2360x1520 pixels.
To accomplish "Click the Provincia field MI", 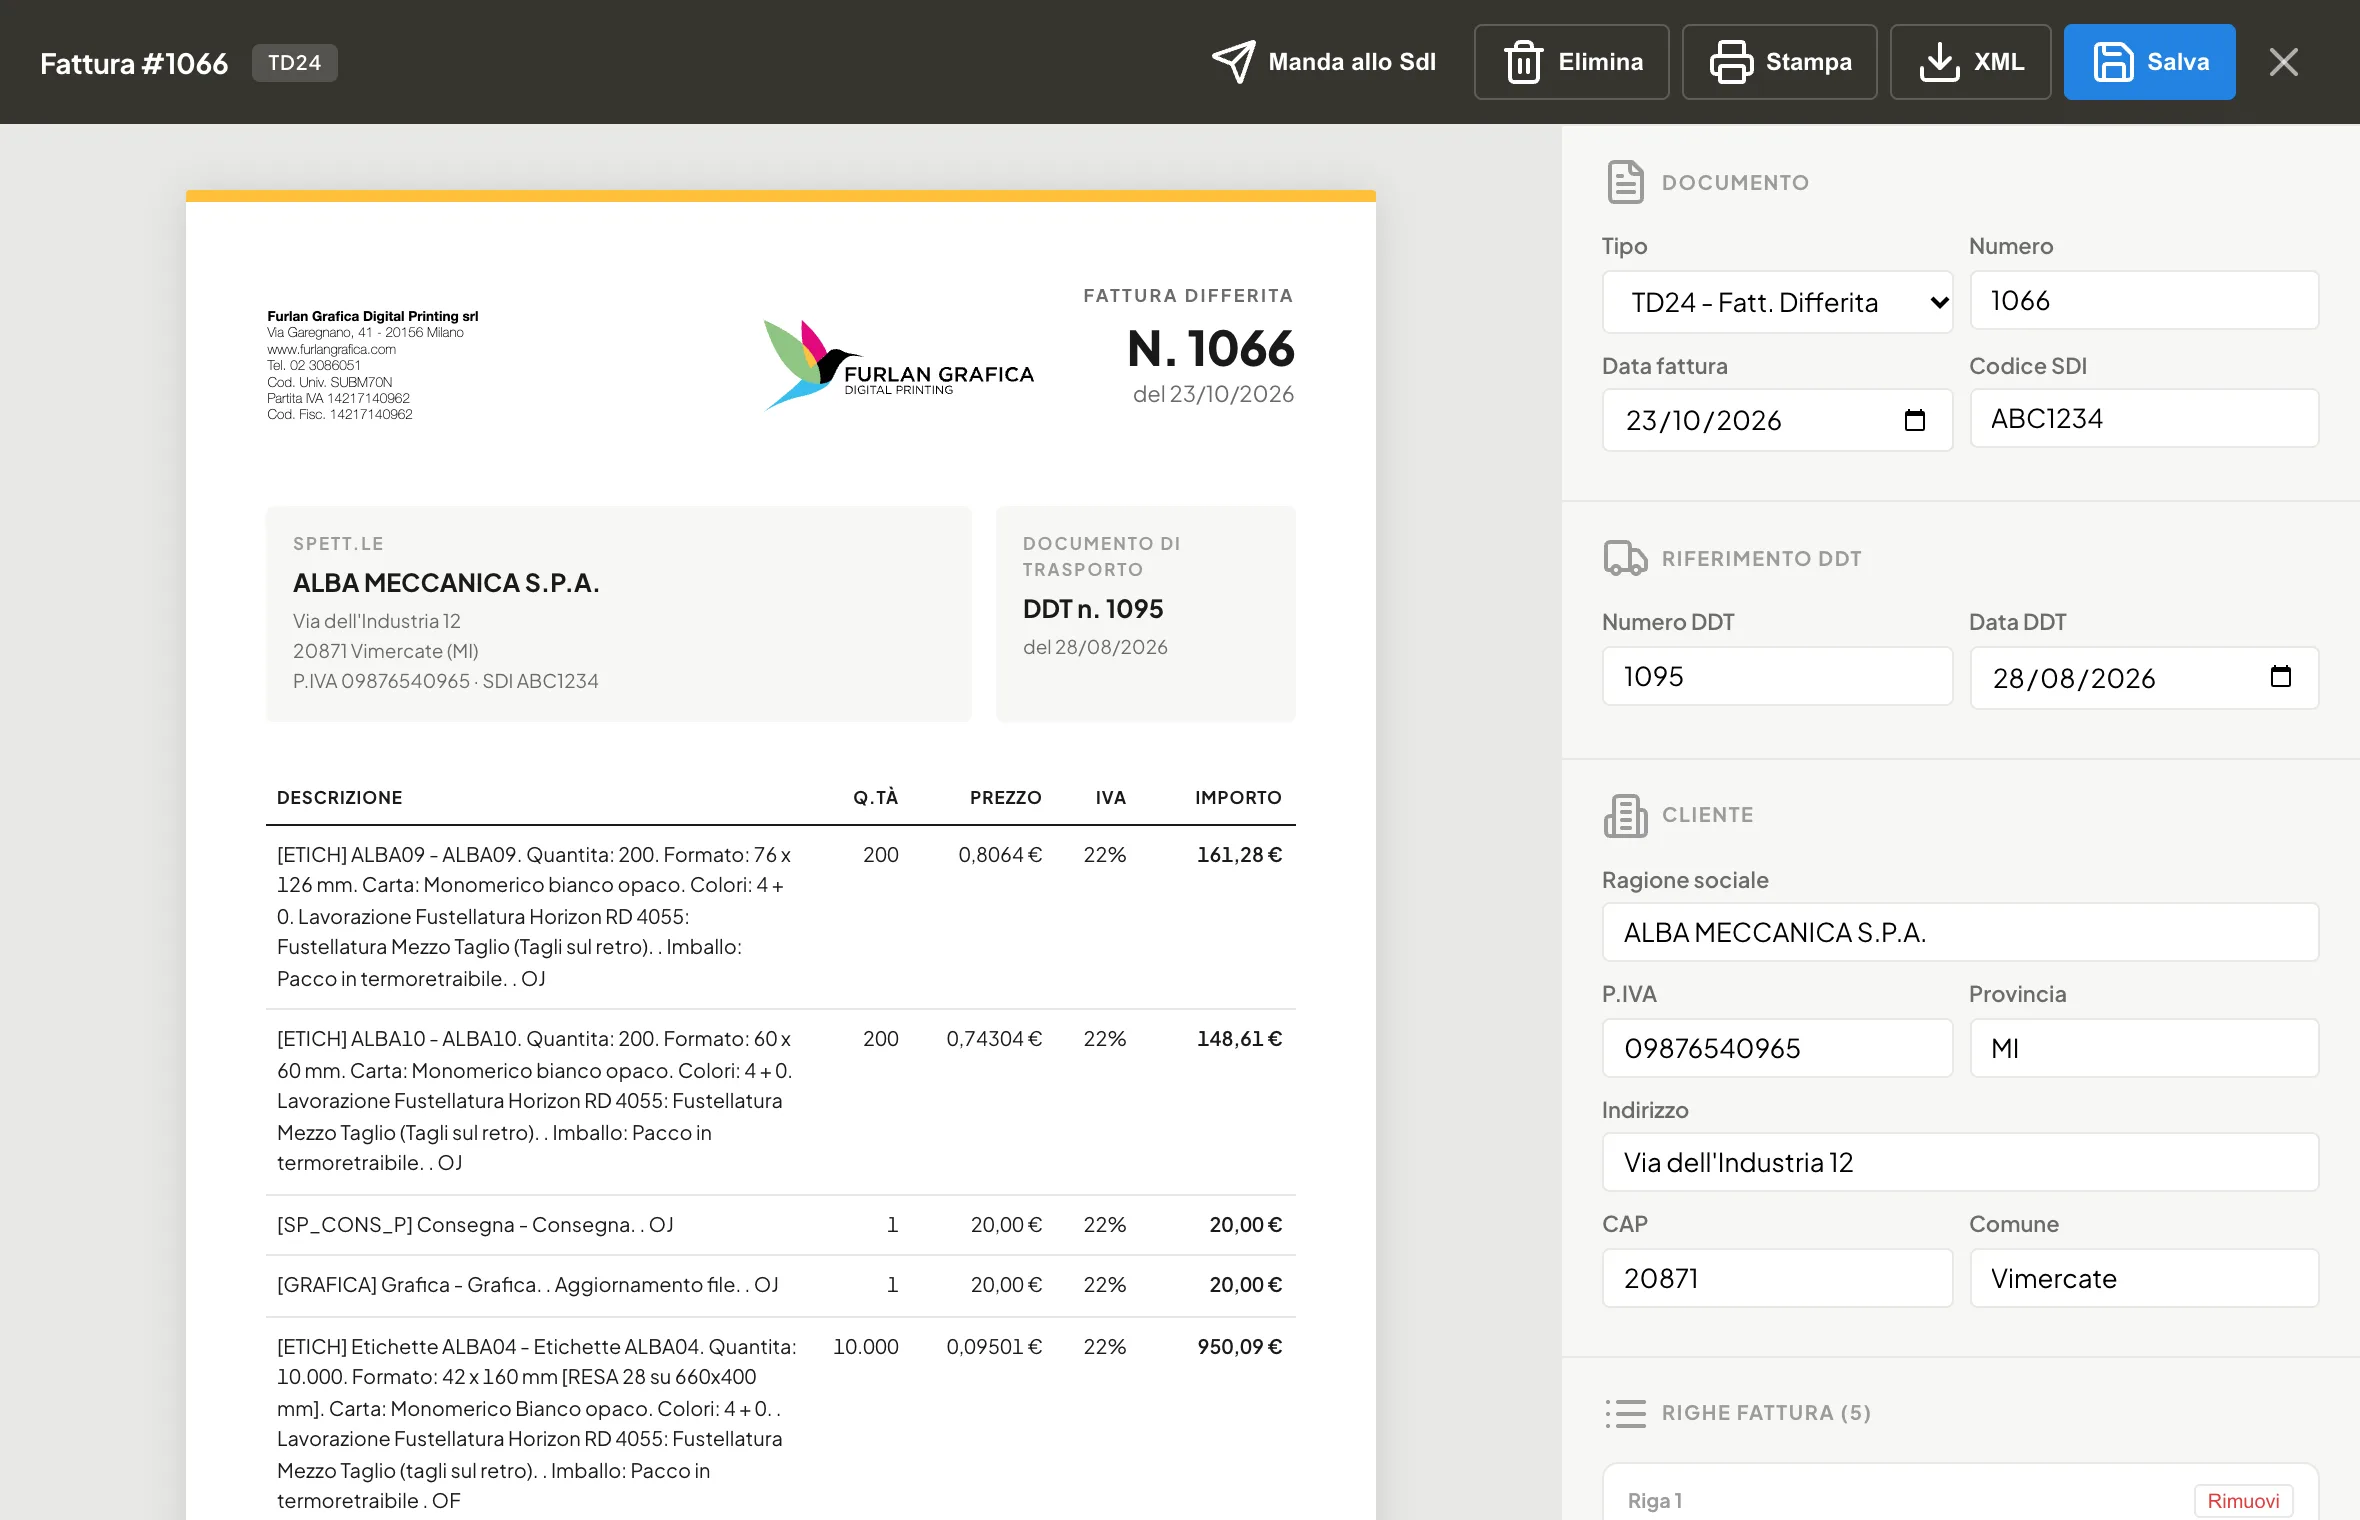I will tap(2144, 1048).
